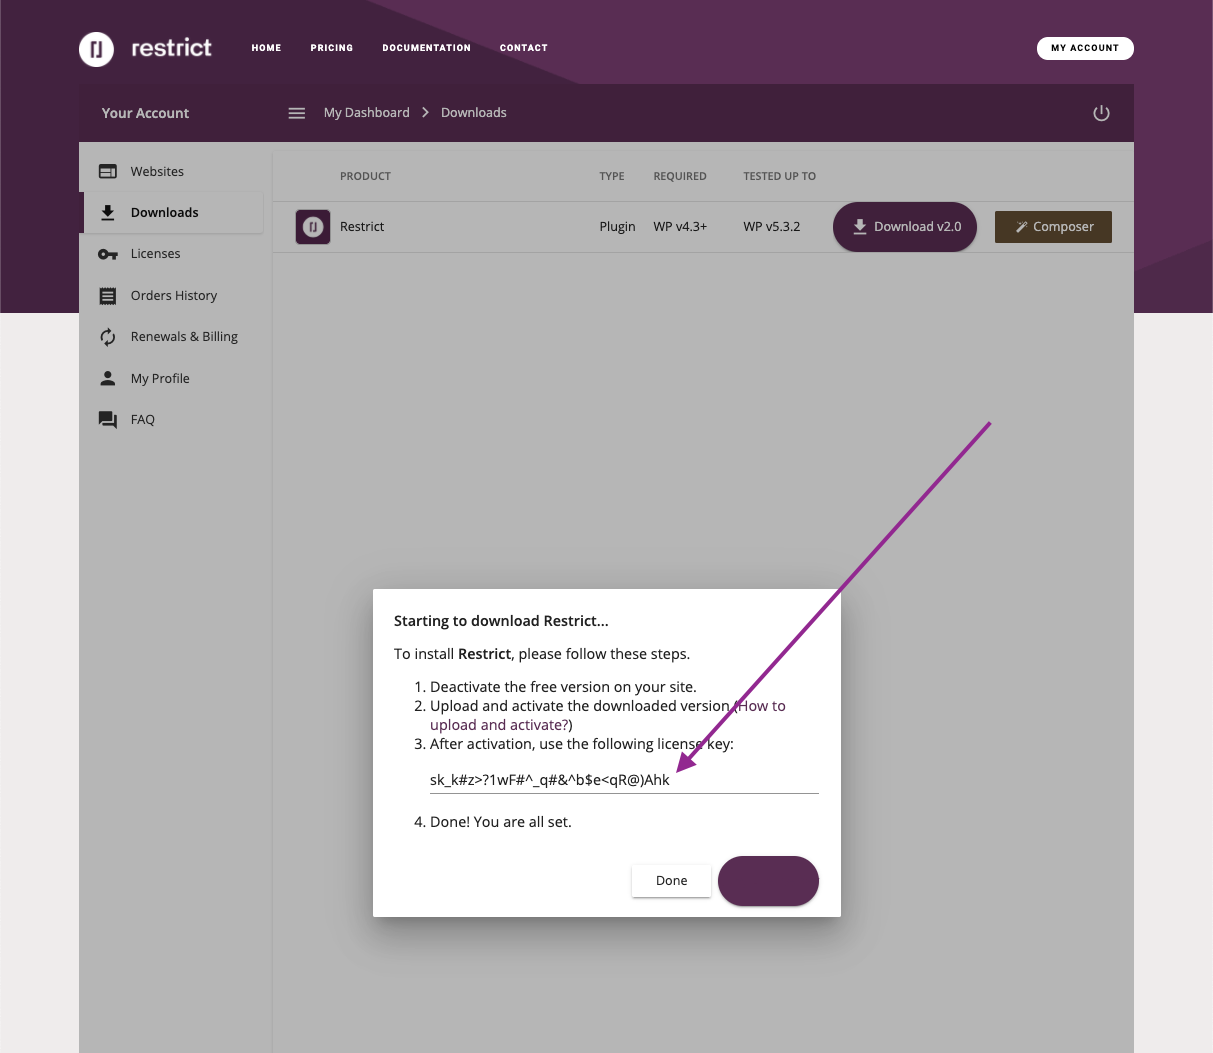Click 'Deactivate the free version' step text
Viewport: 1213px width, 1053px height.
point(563,687)
